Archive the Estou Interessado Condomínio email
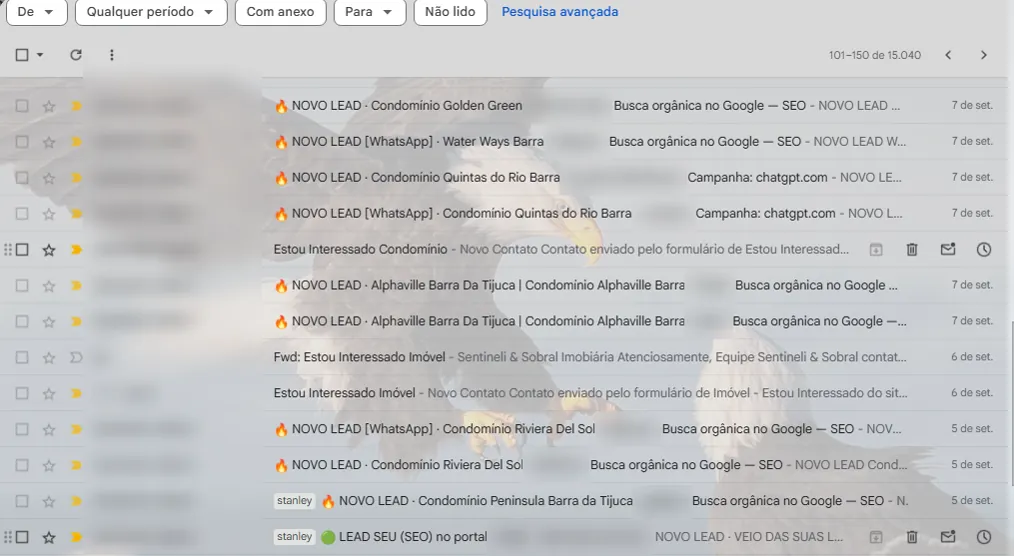The height and width of the screenshot is (556, 1014). [876, 250]
